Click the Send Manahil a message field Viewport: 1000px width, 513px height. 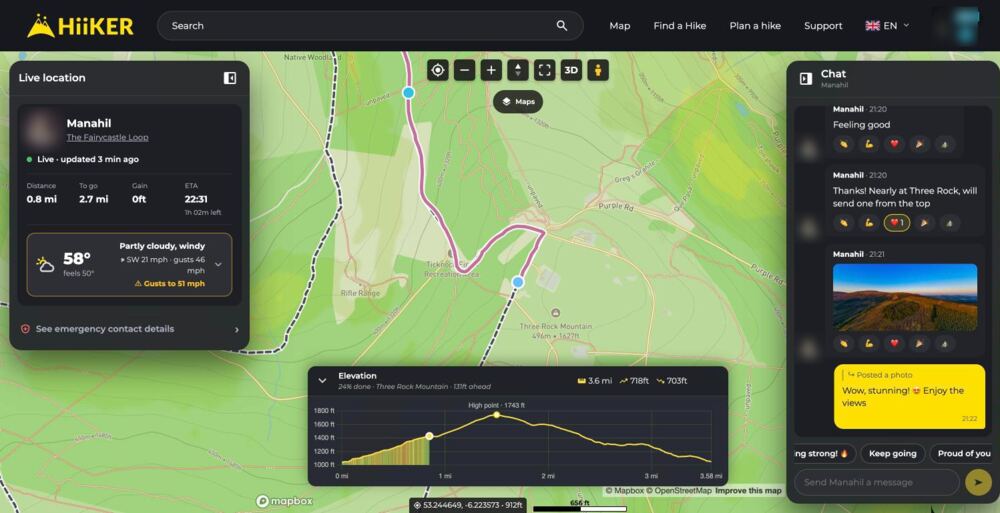point(876,482)
